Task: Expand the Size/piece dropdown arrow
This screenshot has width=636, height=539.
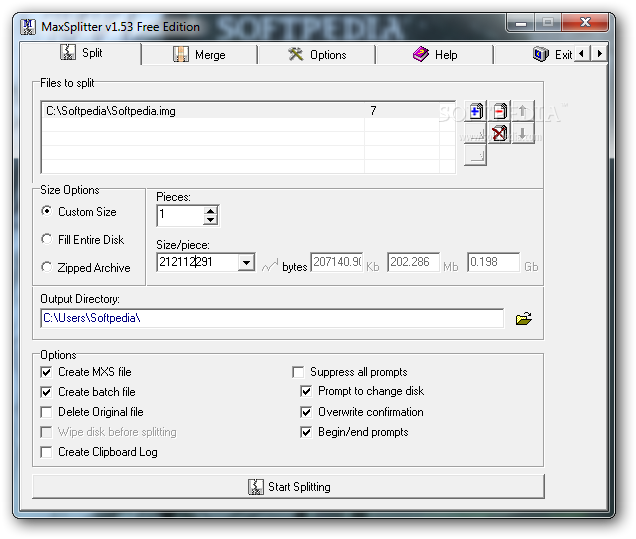Action: click(246, 262)
